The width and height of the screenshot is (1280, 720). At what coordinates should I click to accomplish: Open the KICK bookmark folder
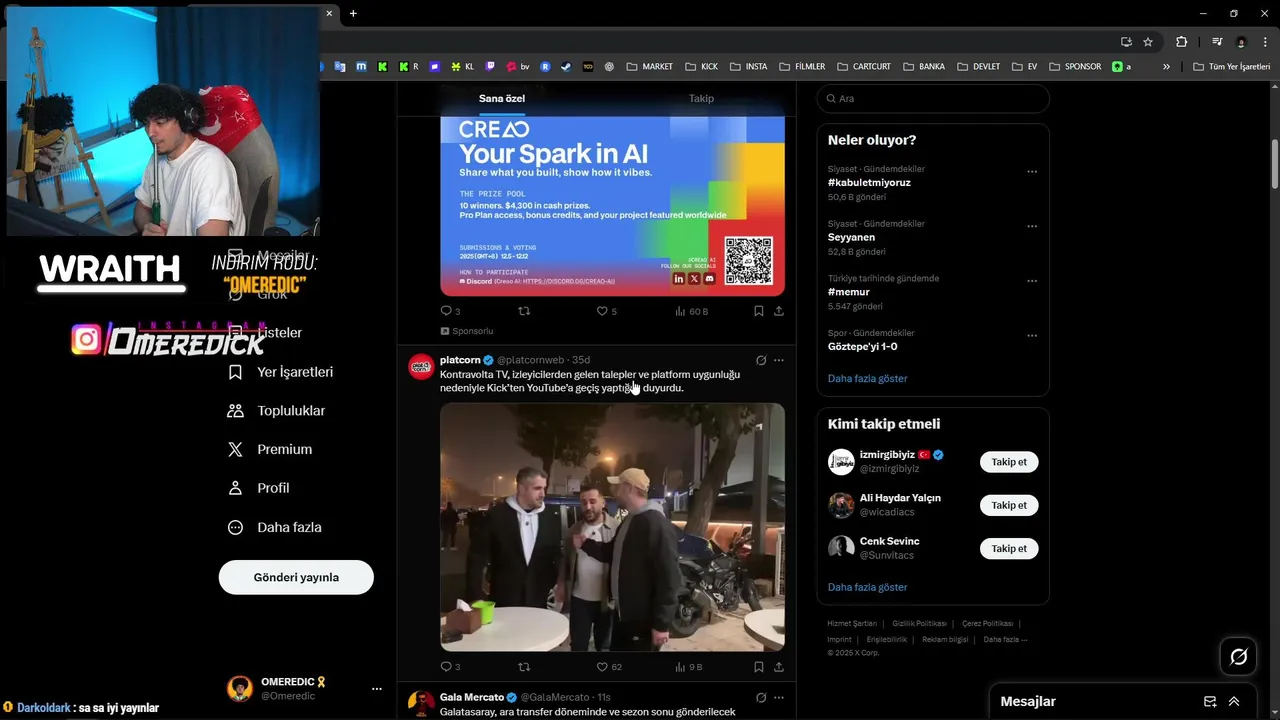coord(701,67)
